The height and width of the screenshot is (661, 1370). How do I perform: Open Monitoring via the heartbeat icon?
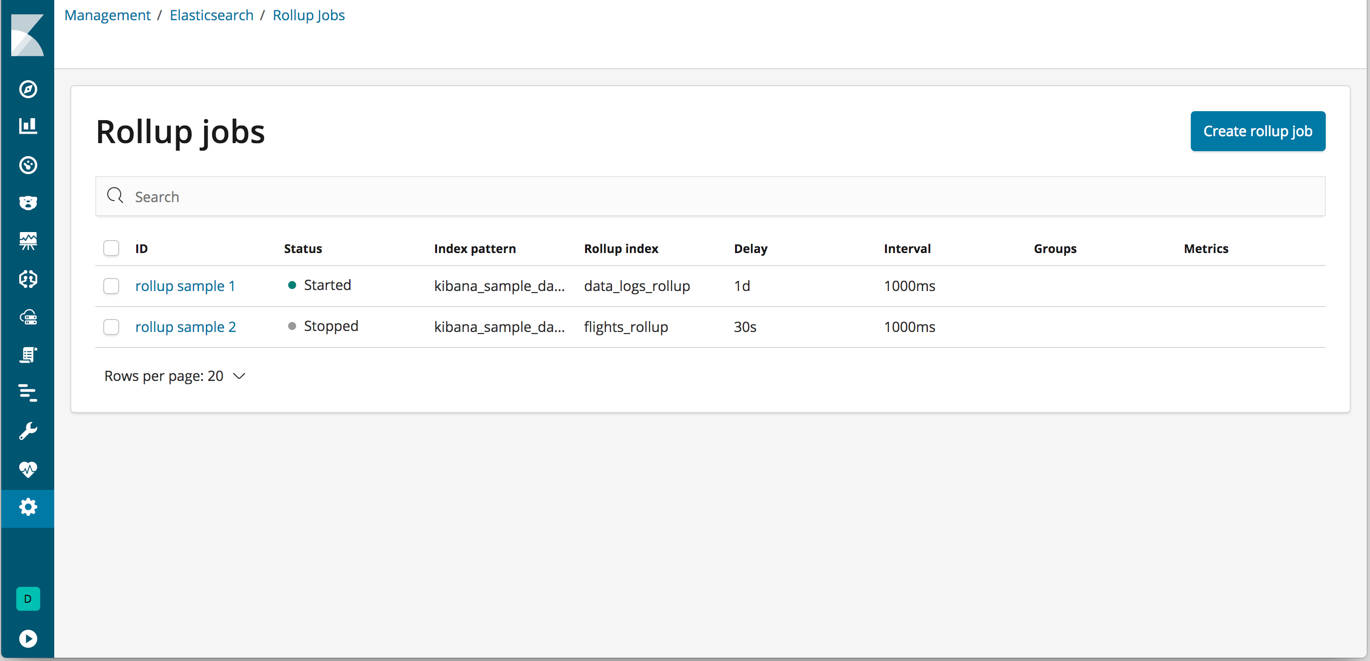point(28,469)
